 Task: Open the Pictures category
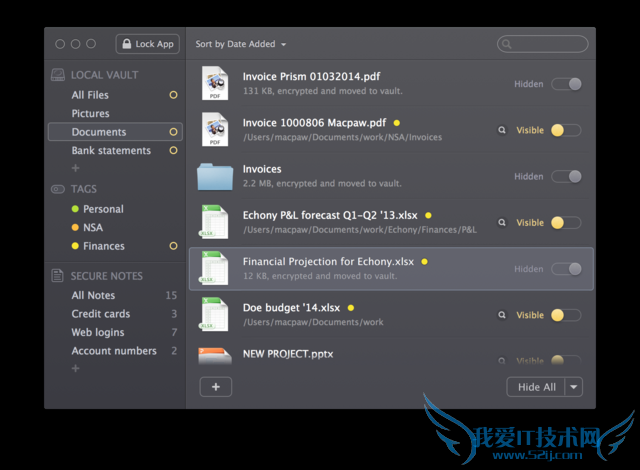point(91,113)
